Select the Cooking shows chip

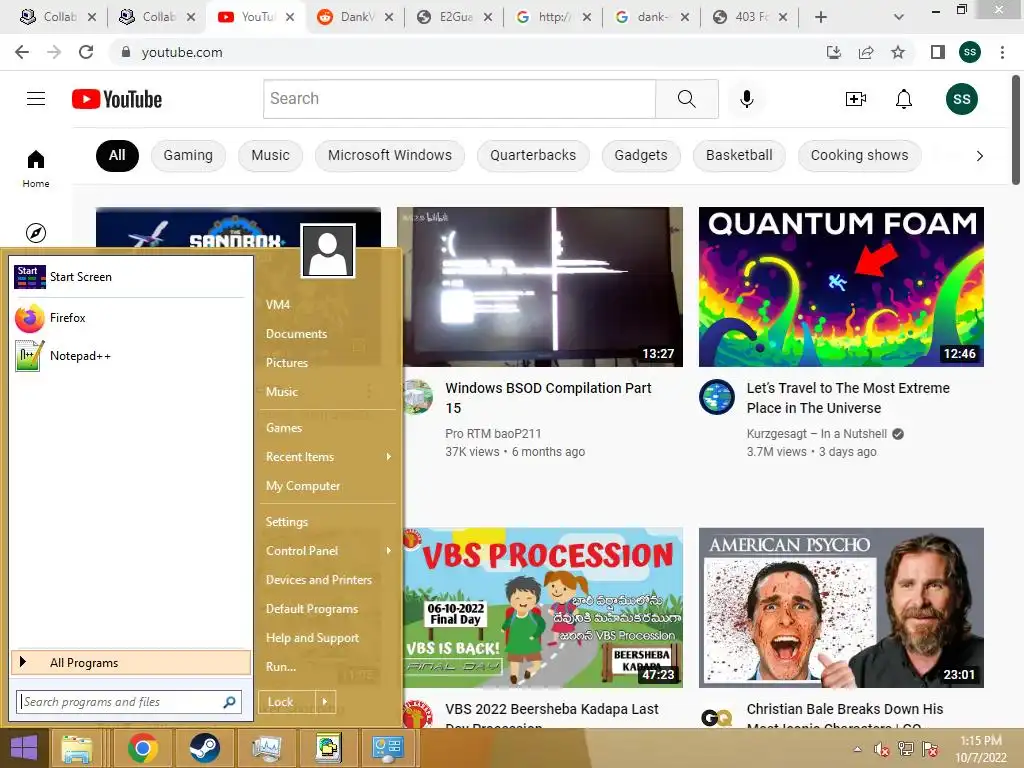pos(859,155)
